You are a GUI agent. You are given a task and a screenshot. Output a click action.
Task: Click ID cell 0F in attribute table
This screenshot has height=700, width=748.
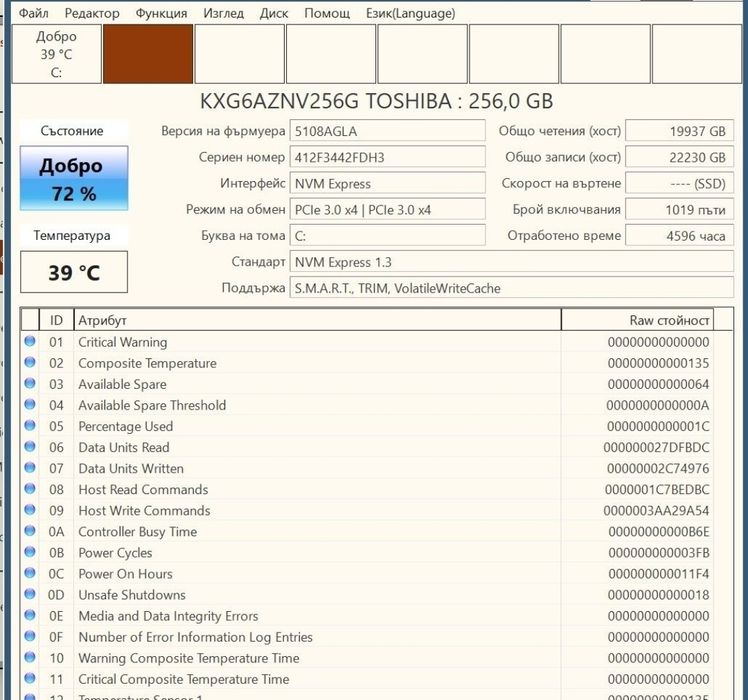(x=56, y=637)
